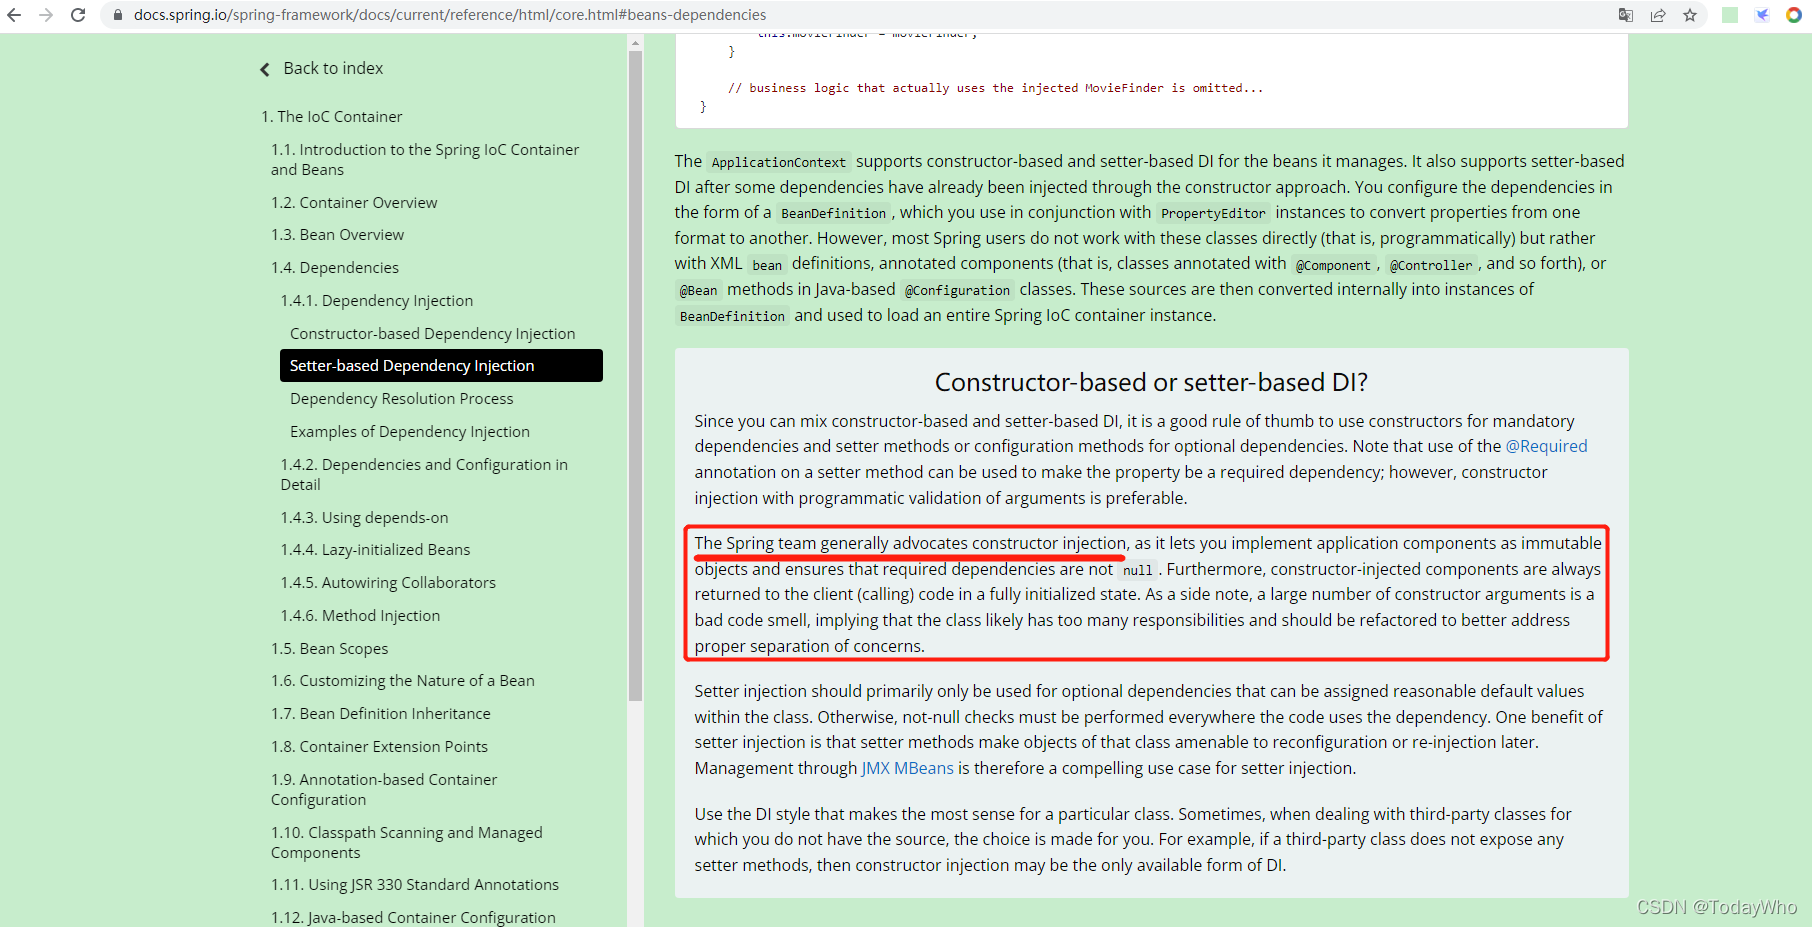Open 1.4.1. Dependency Injection entry
The width and height of the screenshot is (1812, 927).
click(x=377, y=301)
